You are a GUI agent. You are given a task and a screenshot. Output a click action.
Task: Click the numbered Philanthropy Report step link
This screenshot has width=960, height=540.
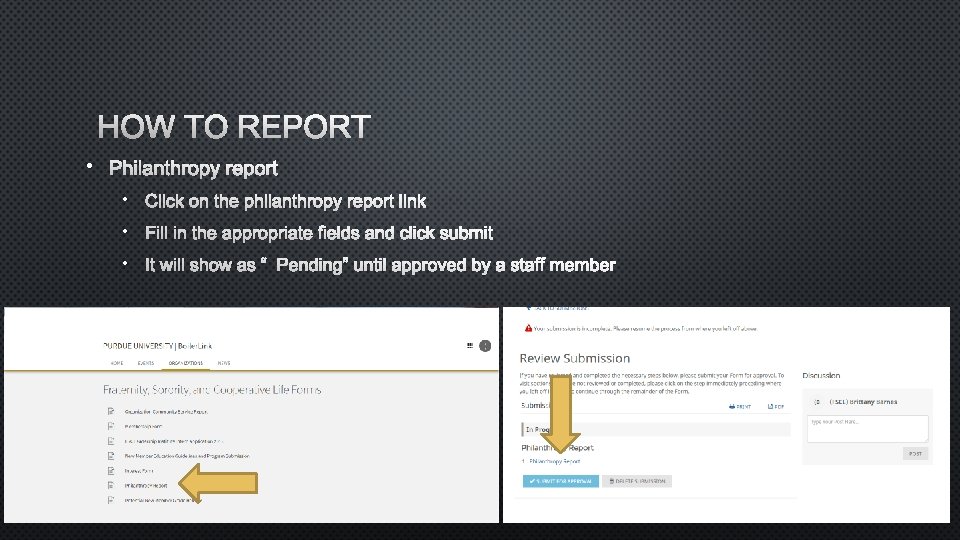click(555, 462)
